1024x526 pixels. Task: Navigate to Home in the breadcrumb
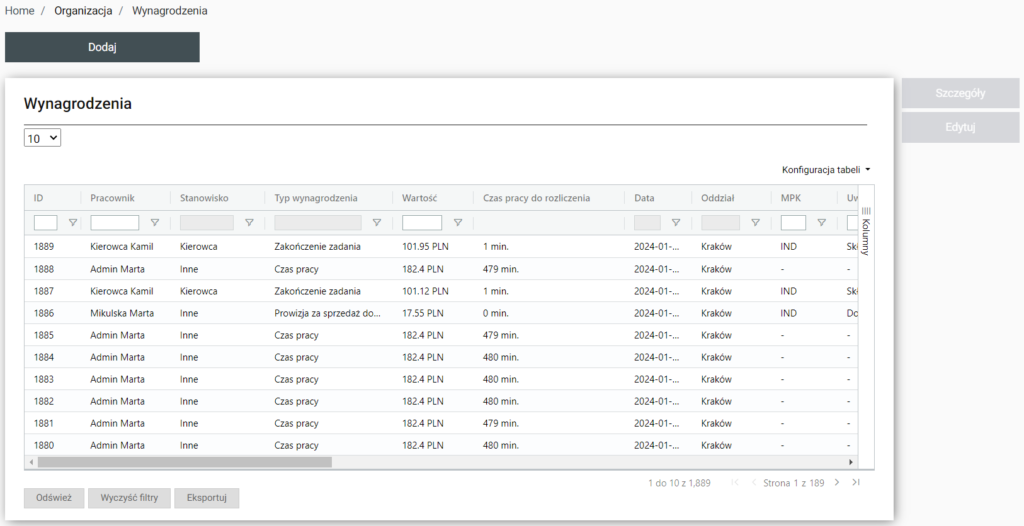click(x=20, y=10)
